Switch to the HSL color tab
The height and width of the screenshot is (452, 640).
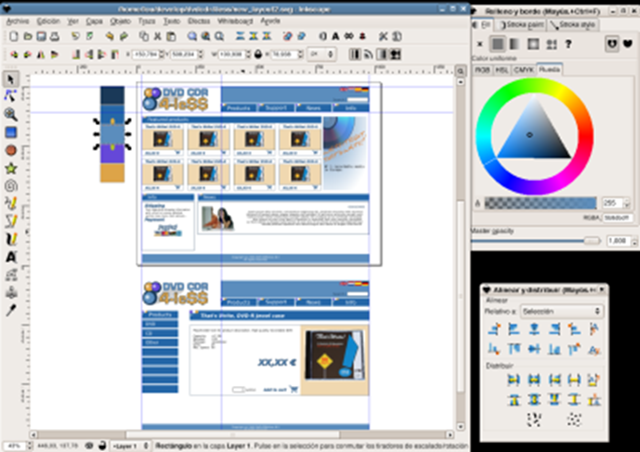(502, 70)
